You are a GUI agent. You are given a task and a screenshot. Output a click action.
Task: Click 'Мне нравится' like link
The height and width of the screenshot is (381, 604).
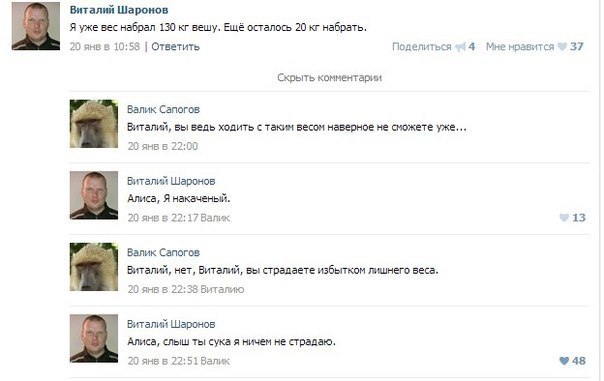point(520,47)
